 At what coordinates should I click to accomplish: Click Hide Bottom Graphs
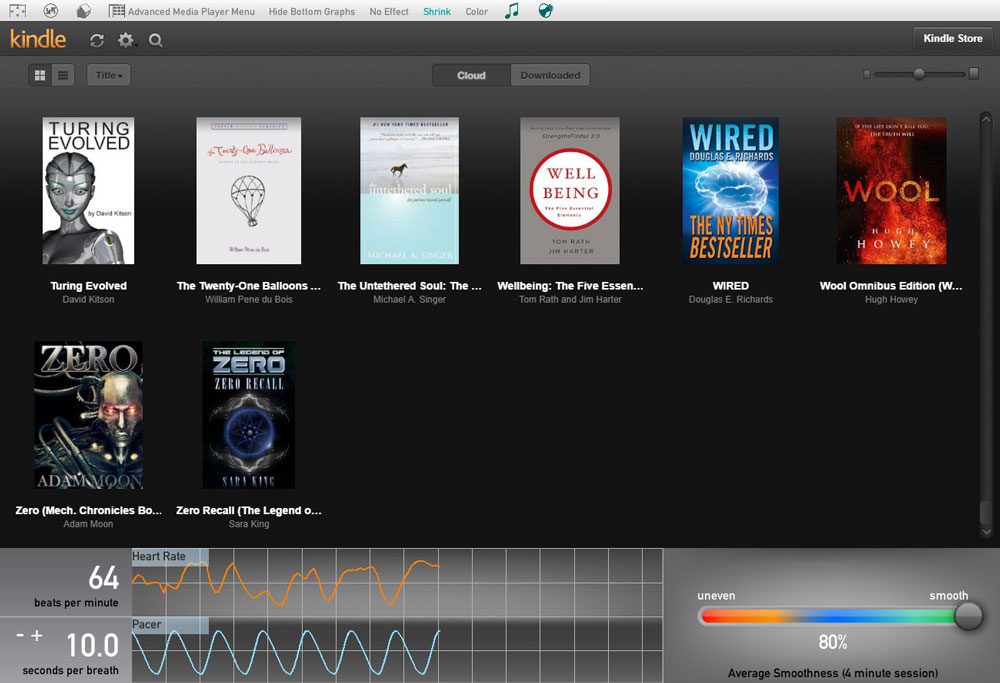(311, 12)
